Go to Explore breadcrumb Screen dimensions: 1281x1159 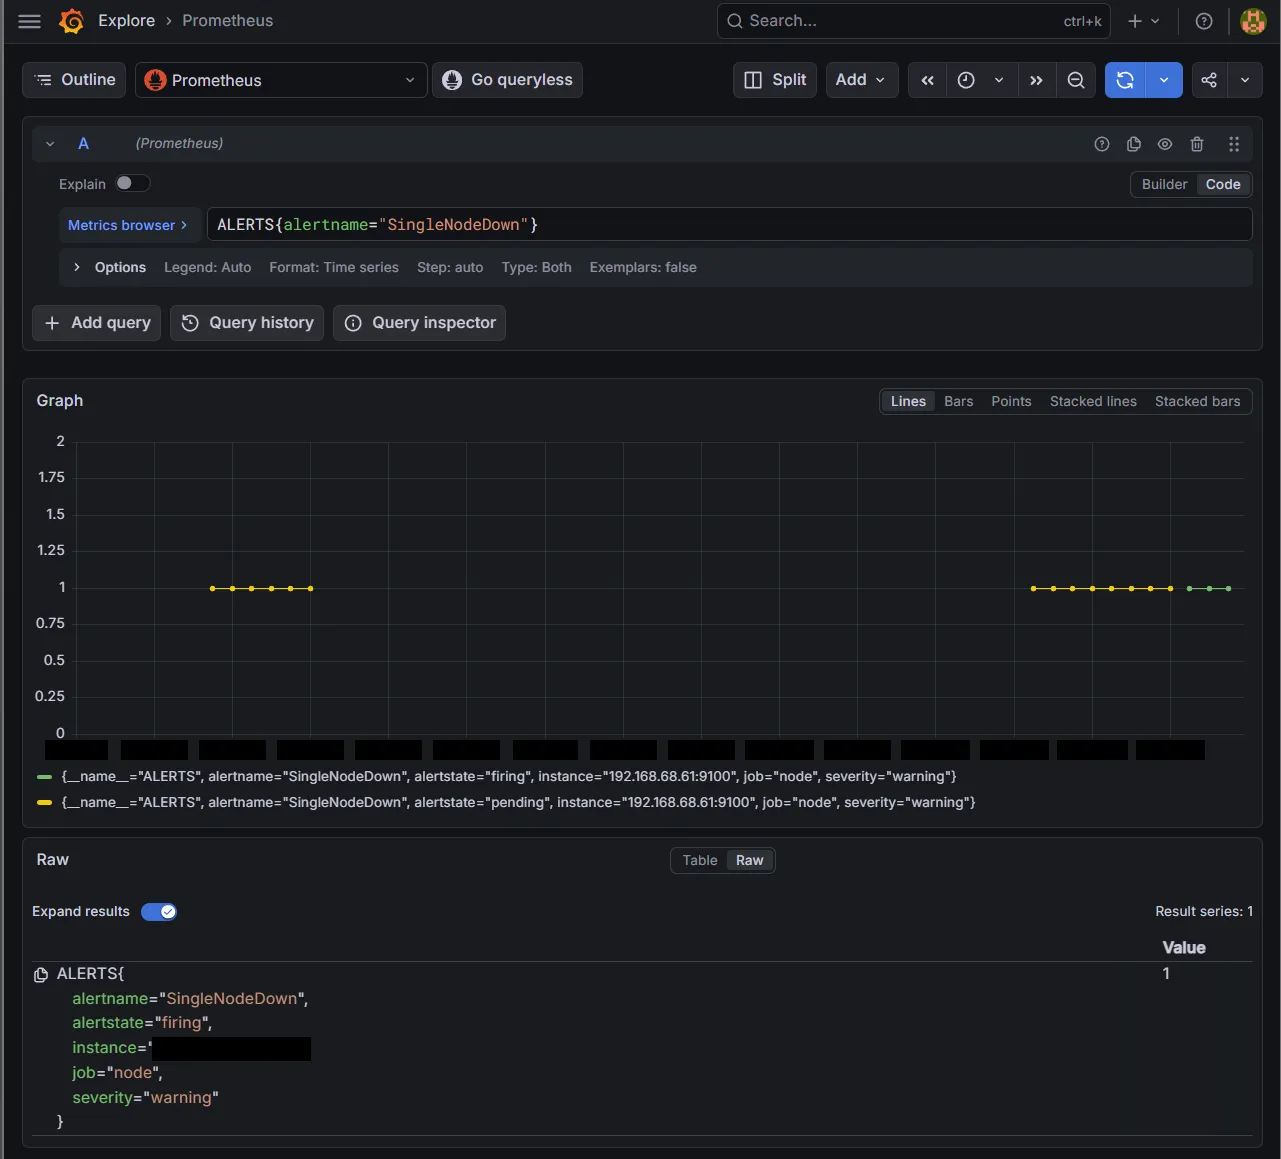(x=126, y=21)
